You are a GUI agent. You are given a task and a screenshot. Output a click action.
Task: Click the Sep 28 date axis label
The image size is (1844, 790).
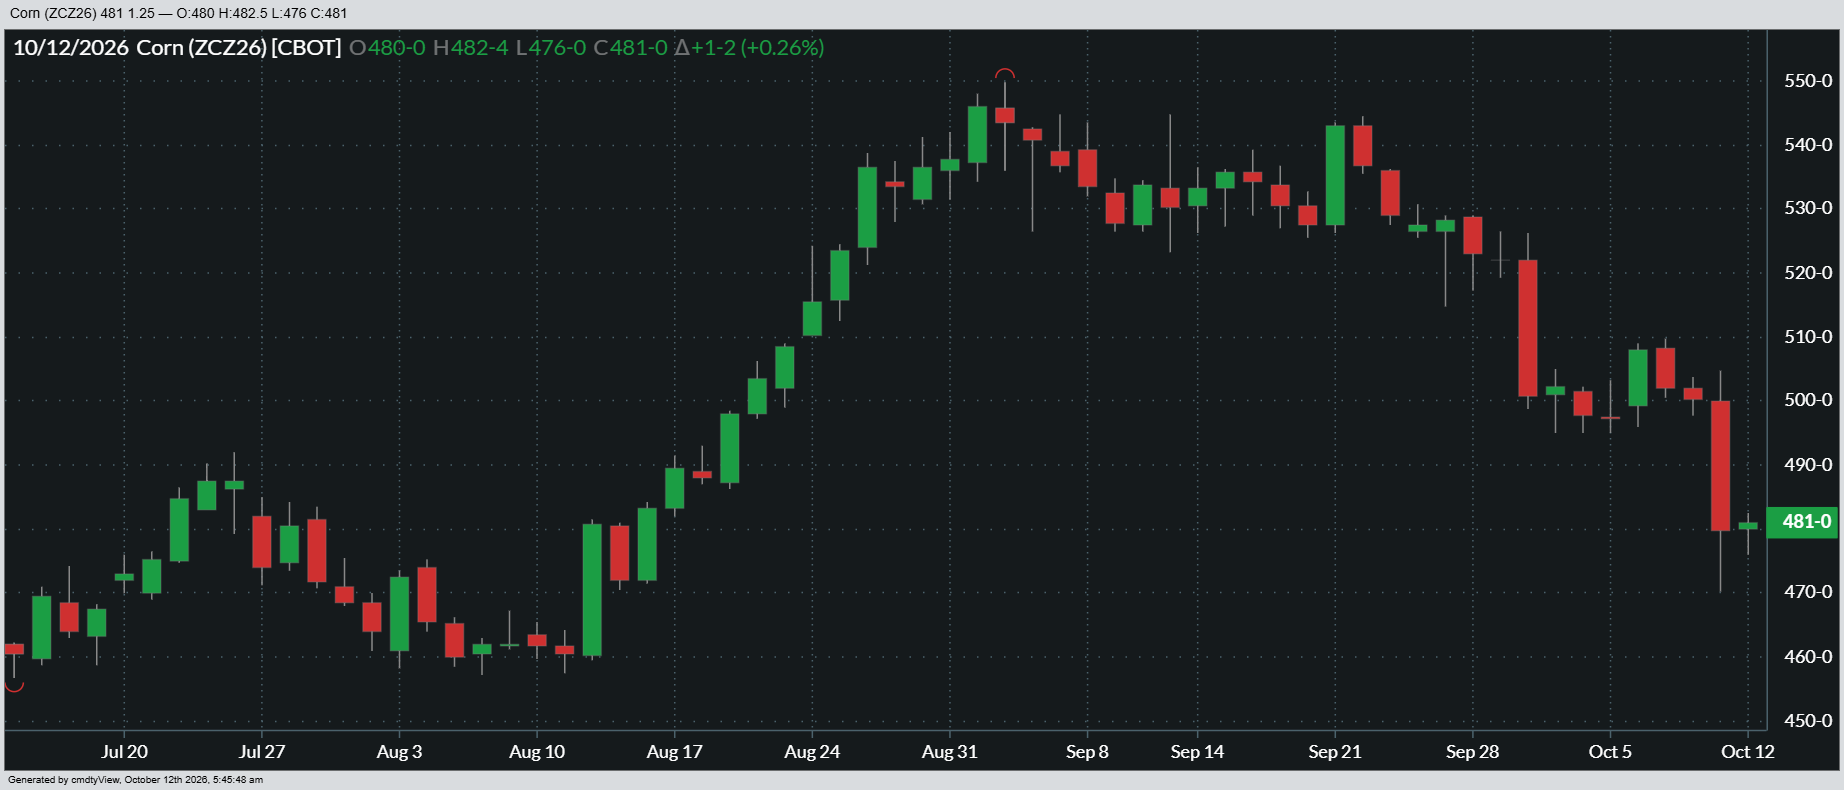pyautogui.click(x=1472, y=752)
